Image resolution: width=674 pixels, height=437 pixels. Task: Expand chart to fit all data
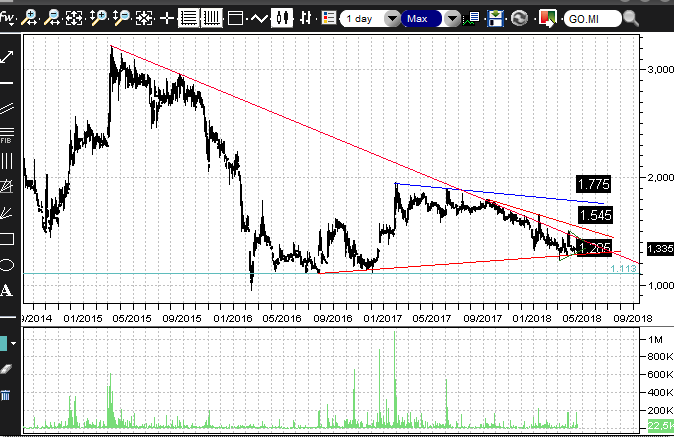tap(74, 18)
